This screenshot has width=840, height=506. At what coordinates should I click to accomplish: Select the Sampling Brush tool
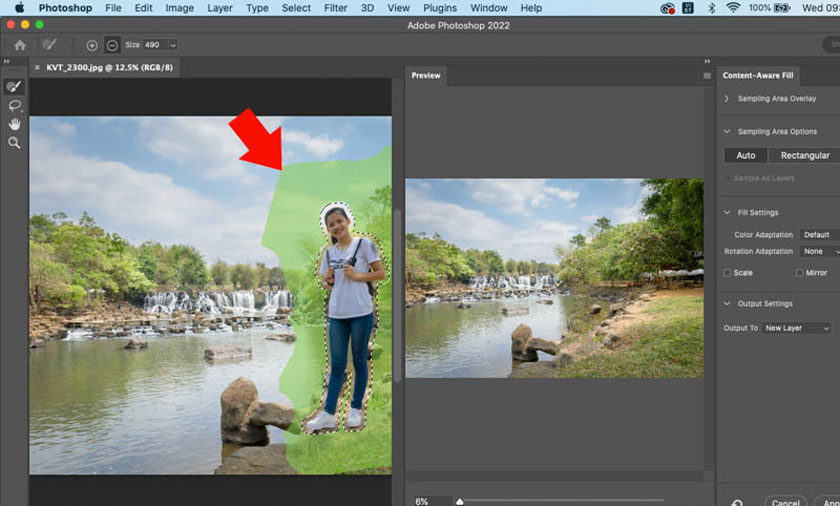pos(14,86)
